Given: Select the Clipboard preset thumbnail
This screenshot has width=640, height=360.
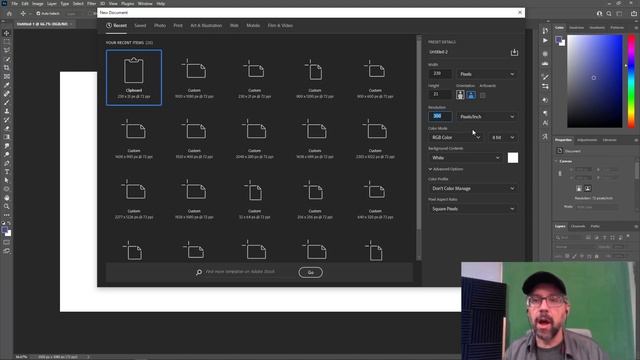Looking at the screenshot, I should click(x=134, y=78).
